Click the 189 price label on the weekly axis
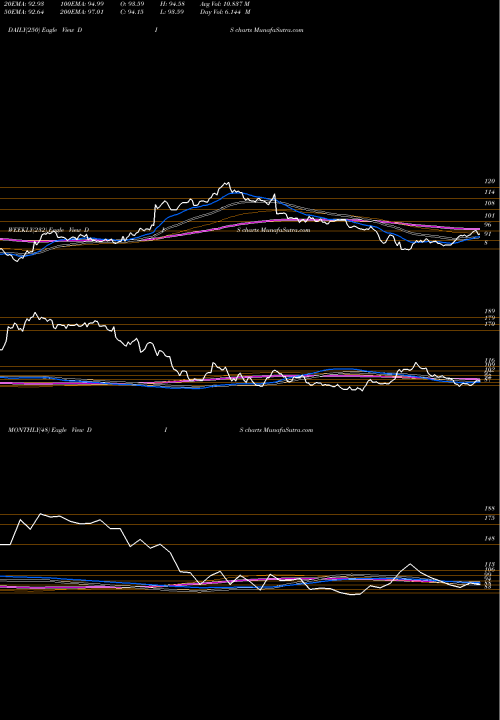The height and width of the screenshot is (720, 500). tap(490, 311)
